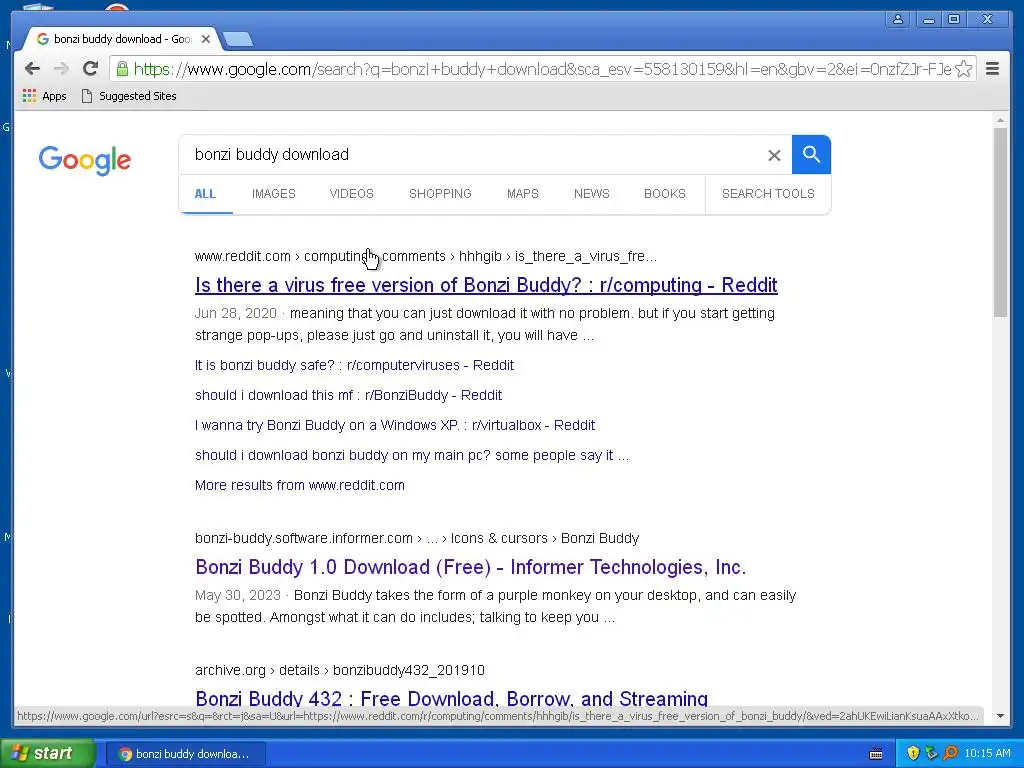The image size is (1024, 768).
Task: Click the page scrollbar up arrow
Action: [1000, 120]
